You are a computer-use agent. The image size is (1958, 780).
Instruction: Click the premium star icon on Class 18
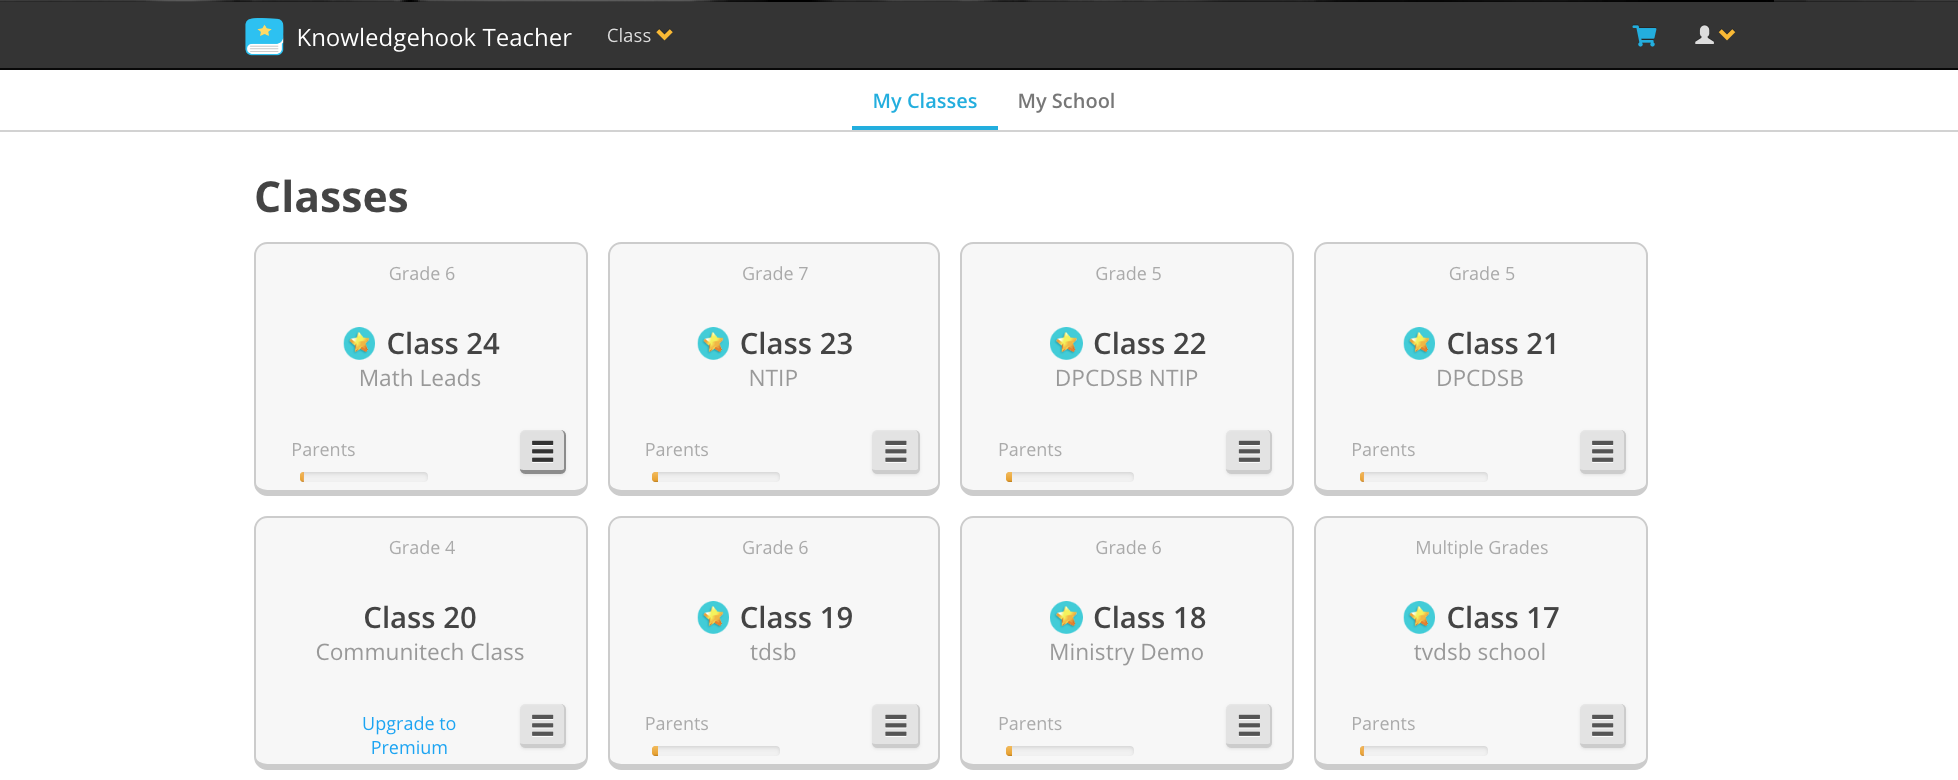(1066, 617)
